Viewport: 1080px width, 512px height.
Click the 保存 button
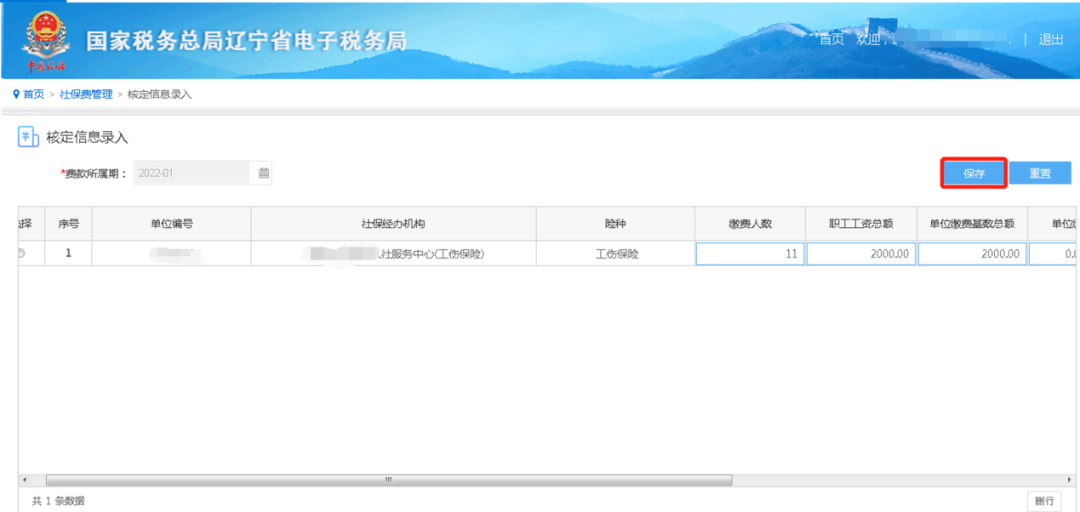click(974, 174)
